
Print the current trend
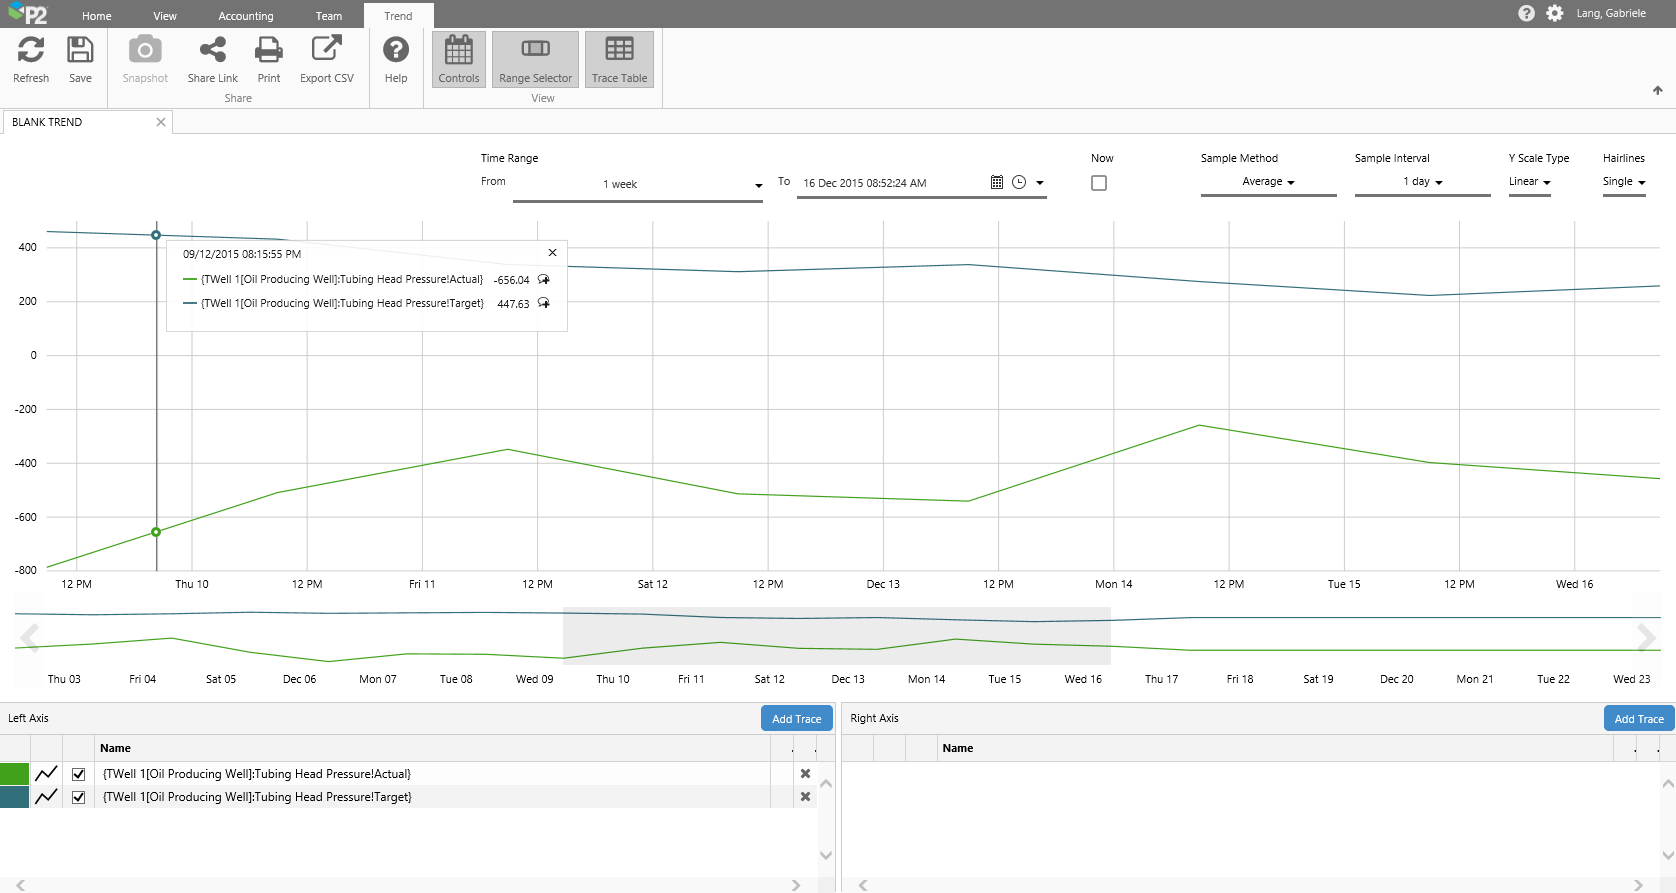268,59
